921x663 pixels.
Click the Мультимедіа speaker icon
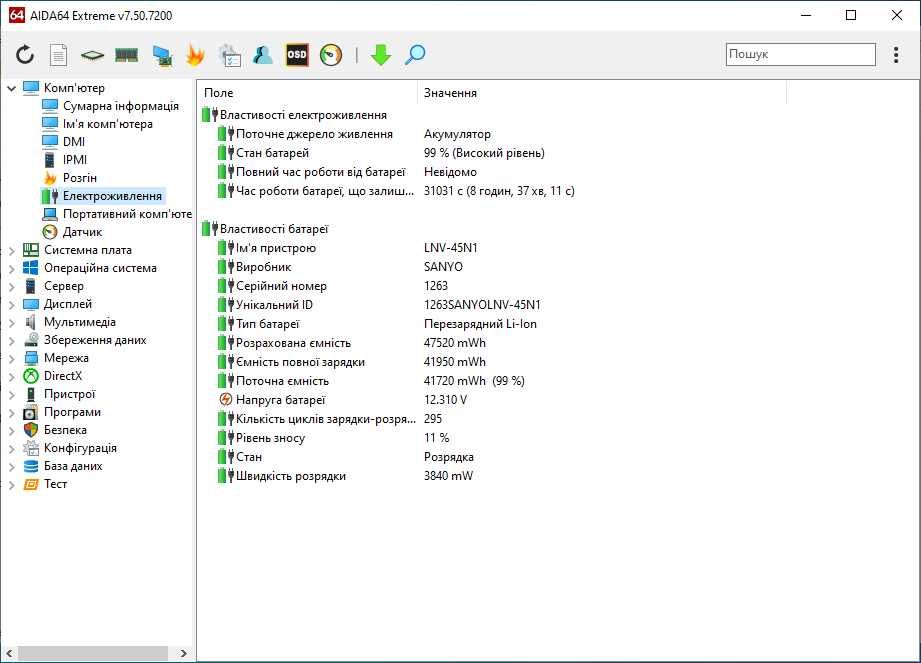point(31,322)
